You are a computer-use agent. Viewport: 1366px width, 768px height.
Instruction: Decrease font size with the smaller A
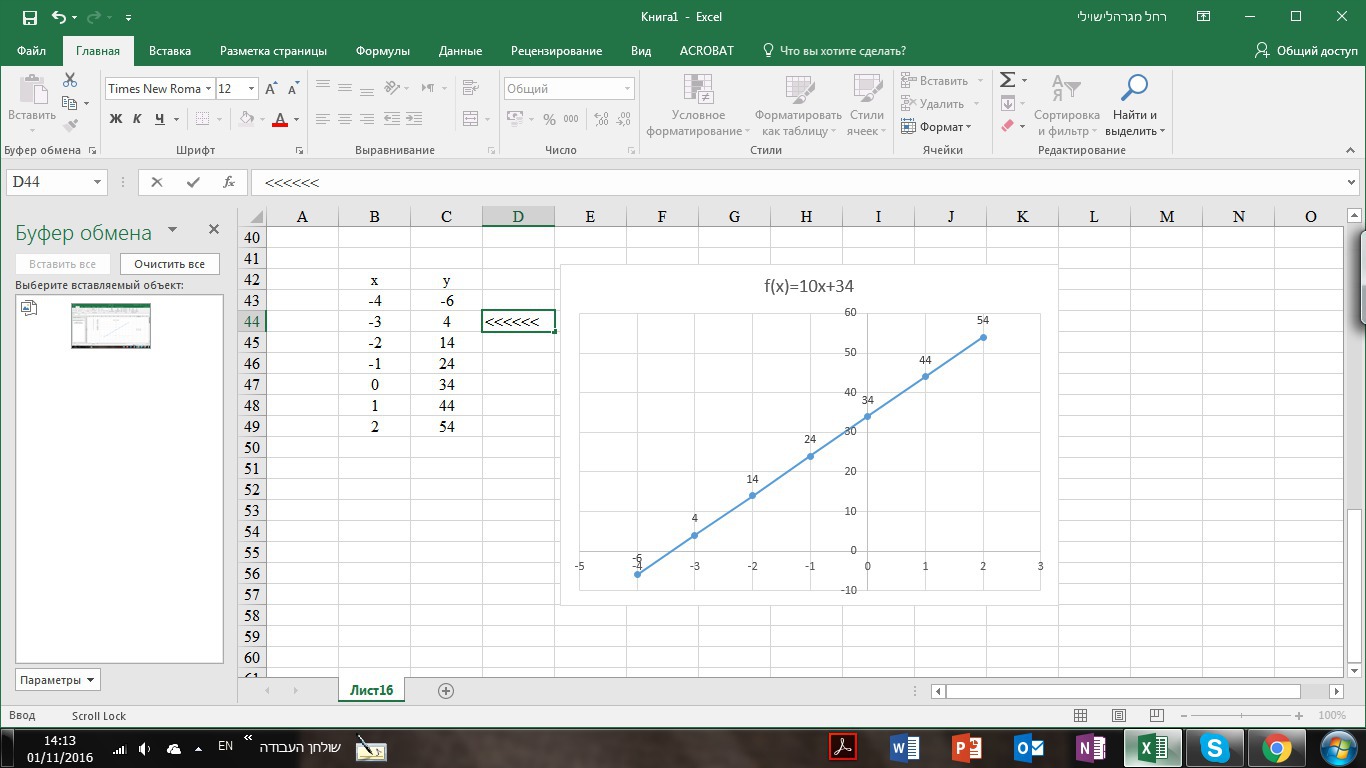[x=295, y=88]
